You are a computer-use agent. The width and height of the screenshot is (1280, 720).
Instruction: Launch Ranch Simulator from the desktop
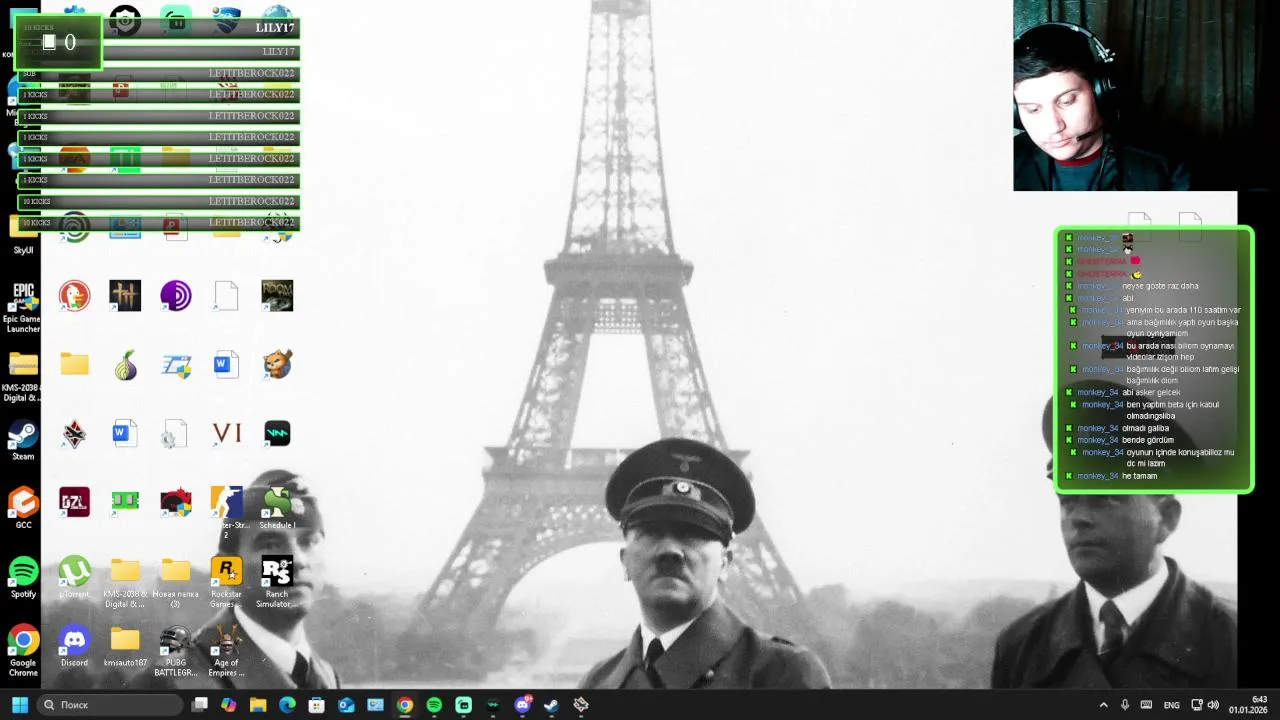tap(277, 582)
